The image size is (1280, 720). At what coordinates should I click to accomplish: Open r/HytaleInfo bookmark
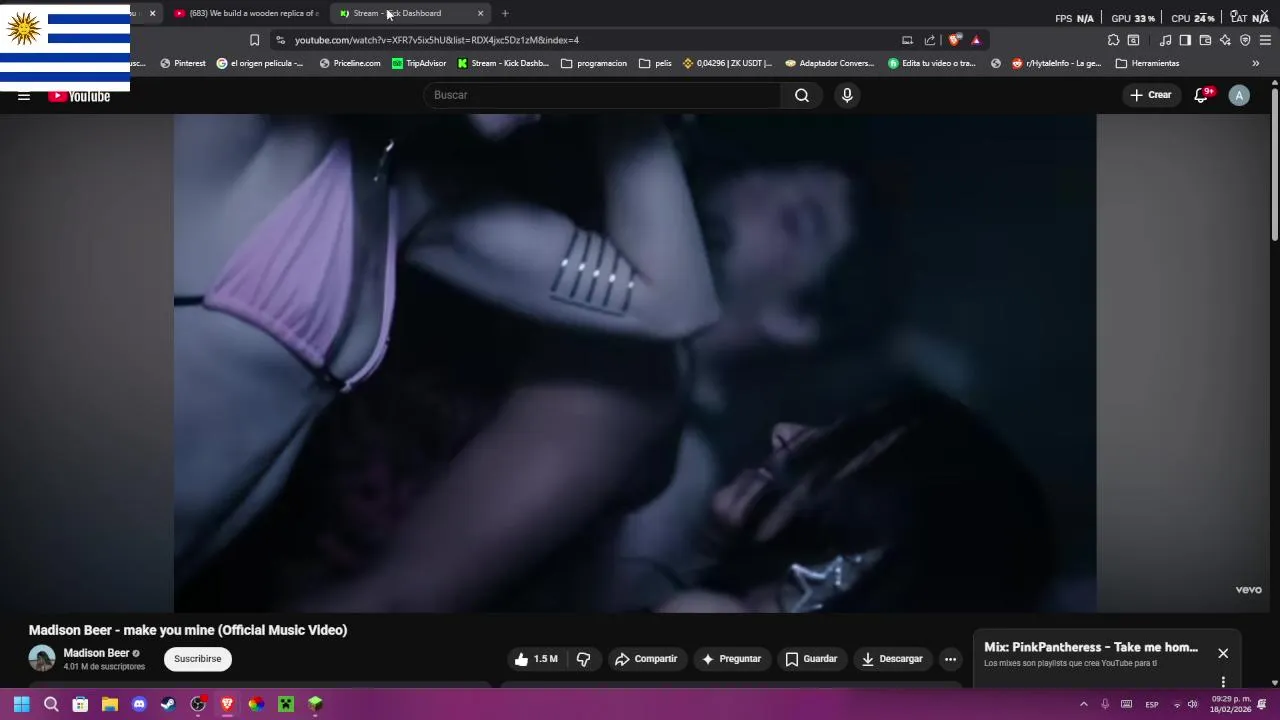(x=1056, y=63)
